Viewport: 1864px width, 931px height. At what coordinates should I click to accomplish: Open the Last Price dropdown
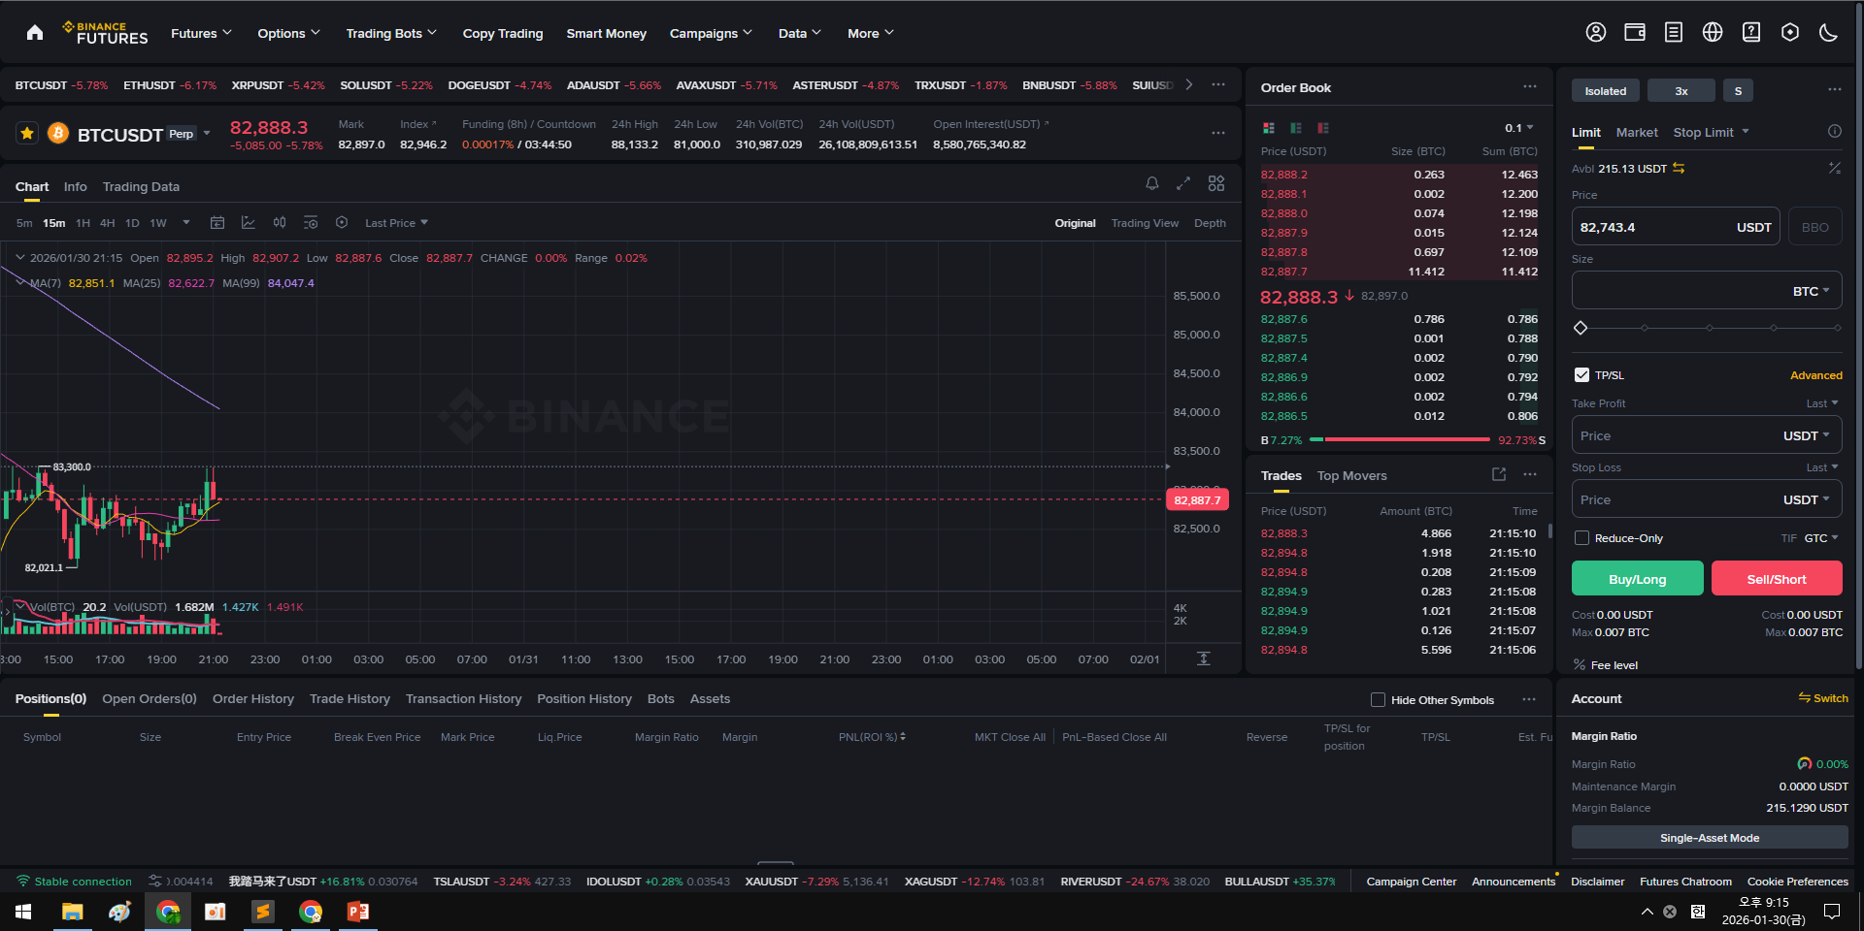click(396, 223)
